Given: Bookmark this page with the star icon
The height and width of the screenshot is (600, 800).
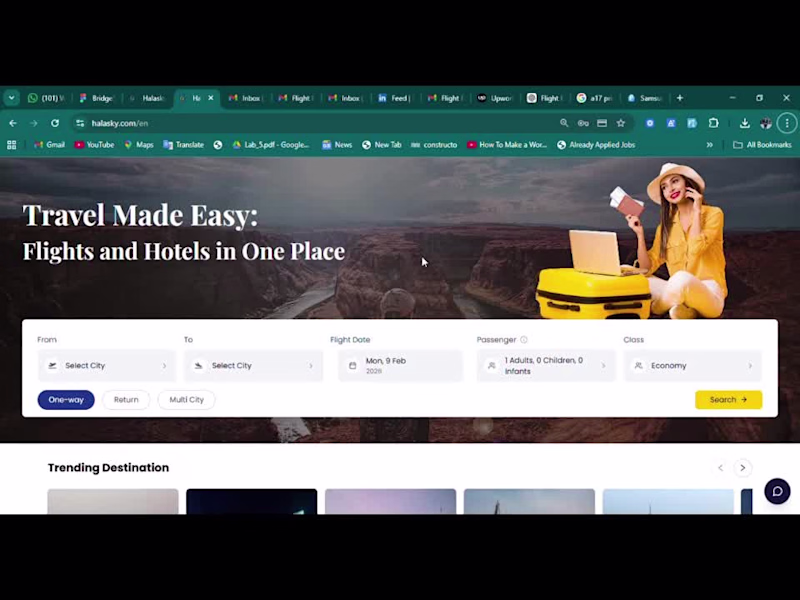Looking at the screenshot, I should click(x=620, y=123).
